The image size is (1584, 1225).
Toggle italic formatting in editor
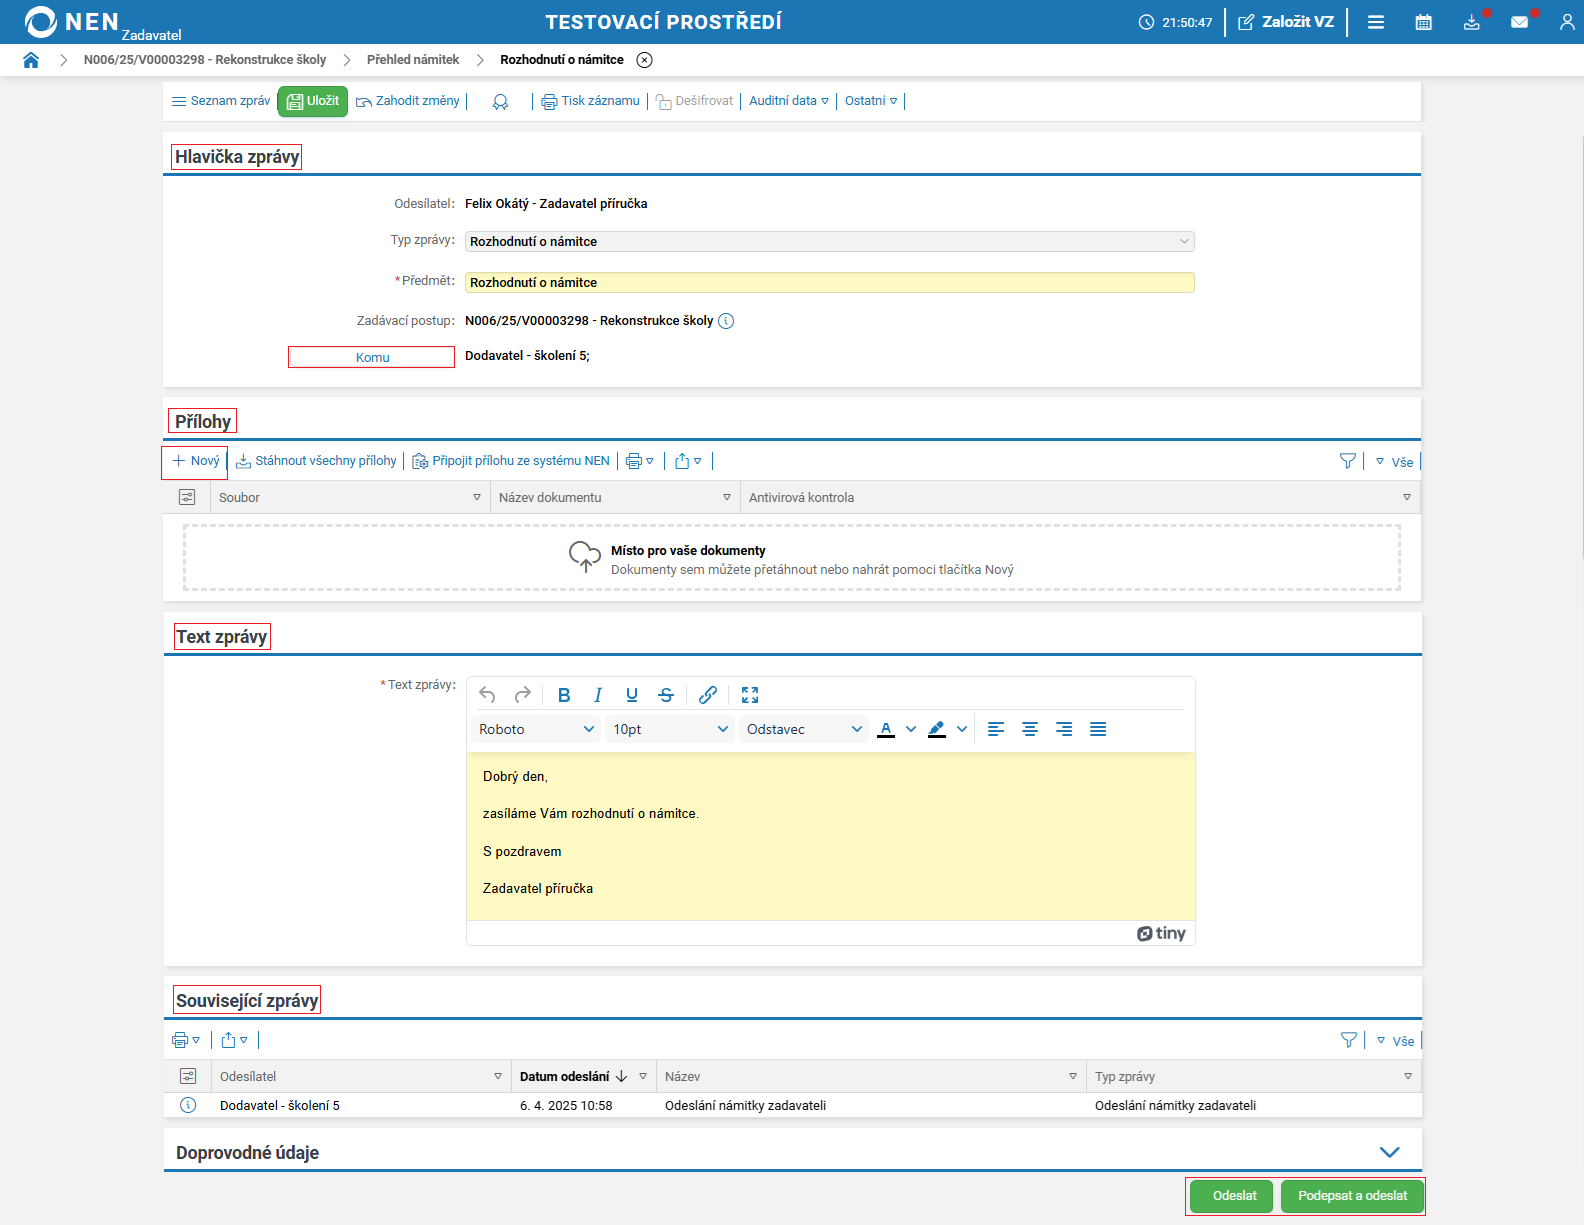click(x=598, y=695)
